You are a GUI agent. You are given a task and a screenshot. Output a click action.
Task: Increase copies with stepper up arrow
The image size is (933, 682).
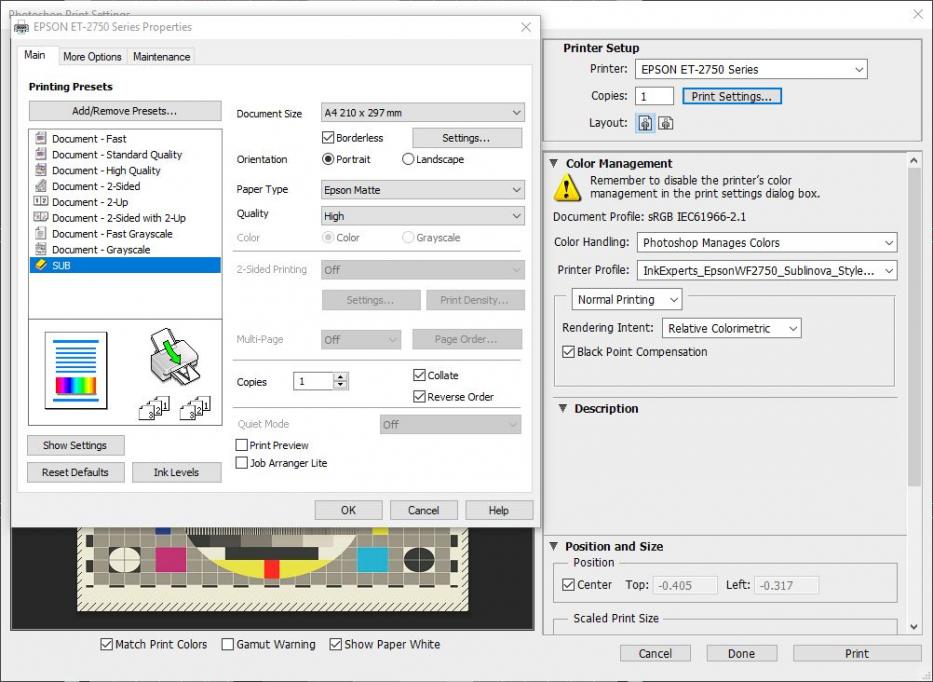pos(340,377)
